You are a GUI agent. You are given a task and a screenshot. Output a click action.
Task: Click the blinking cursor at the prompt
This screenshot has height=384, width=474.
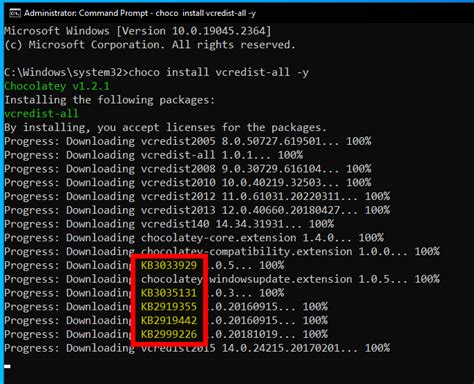7,366
